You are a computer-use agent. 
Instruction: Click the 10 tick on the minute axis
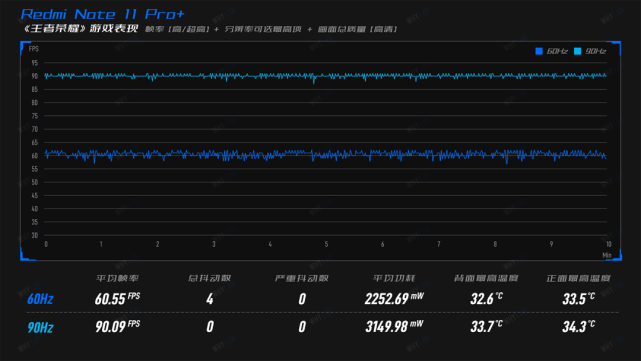click(x=609, y=244)
